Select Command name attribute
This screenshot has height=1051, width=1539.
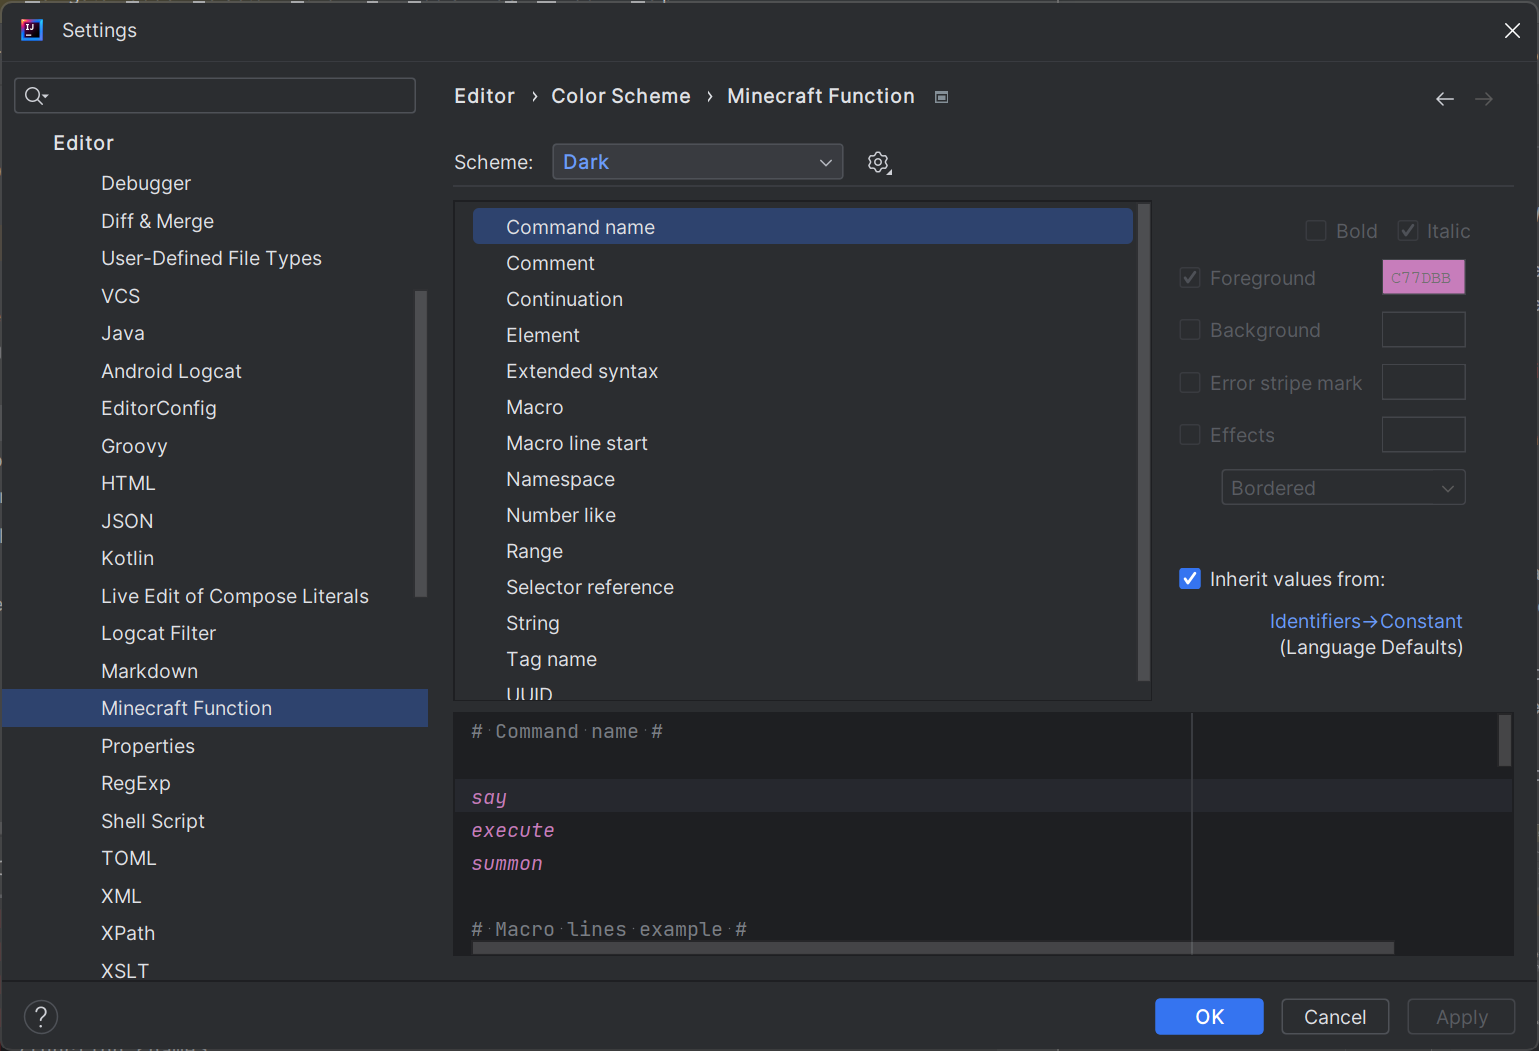(802, 227)
